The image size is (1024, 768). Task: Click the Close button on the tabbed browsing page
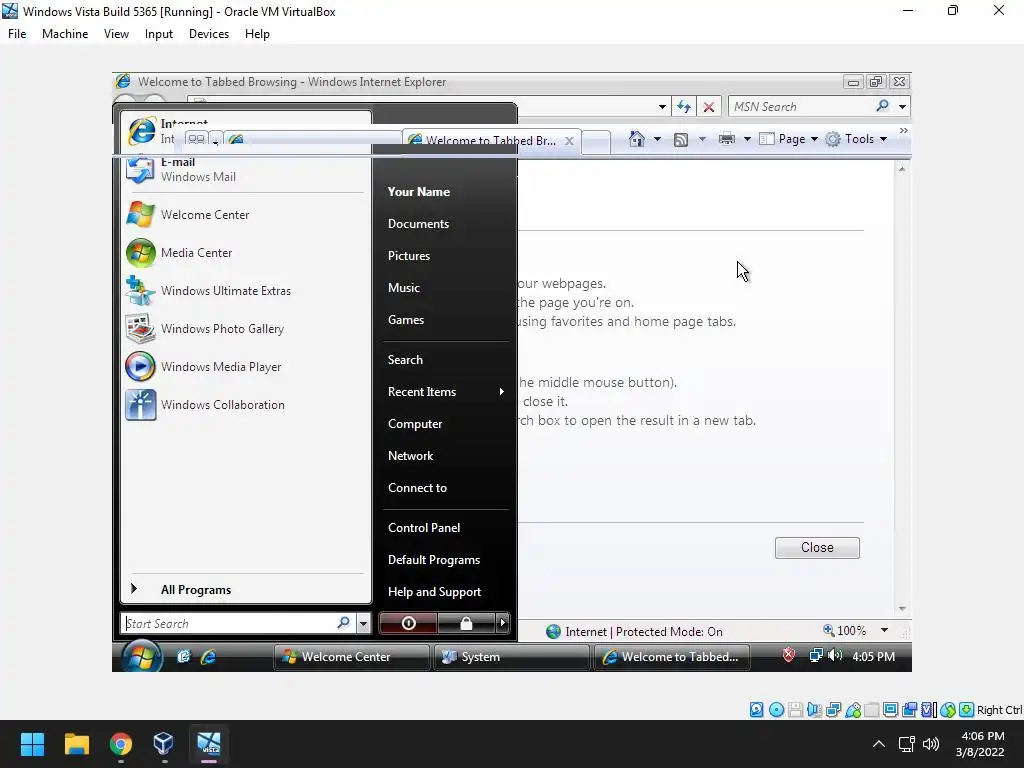point(817,548)
